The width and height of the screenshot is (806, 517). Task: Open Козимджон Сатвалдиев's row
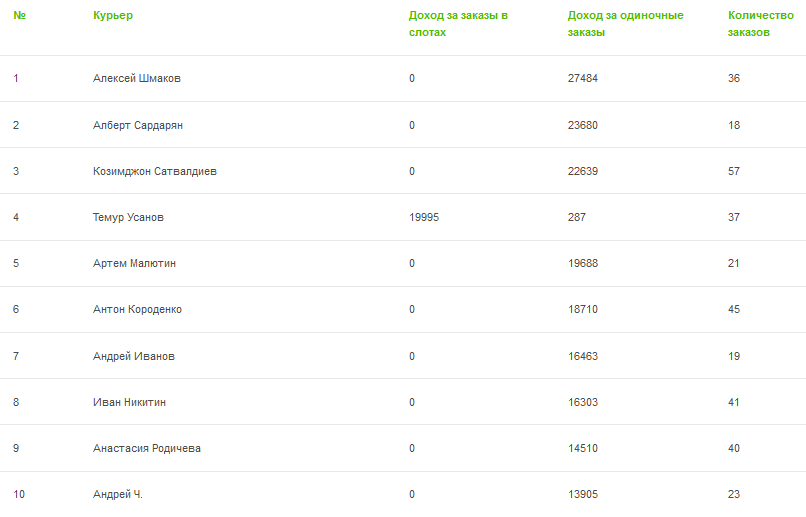tap(155, 171)
